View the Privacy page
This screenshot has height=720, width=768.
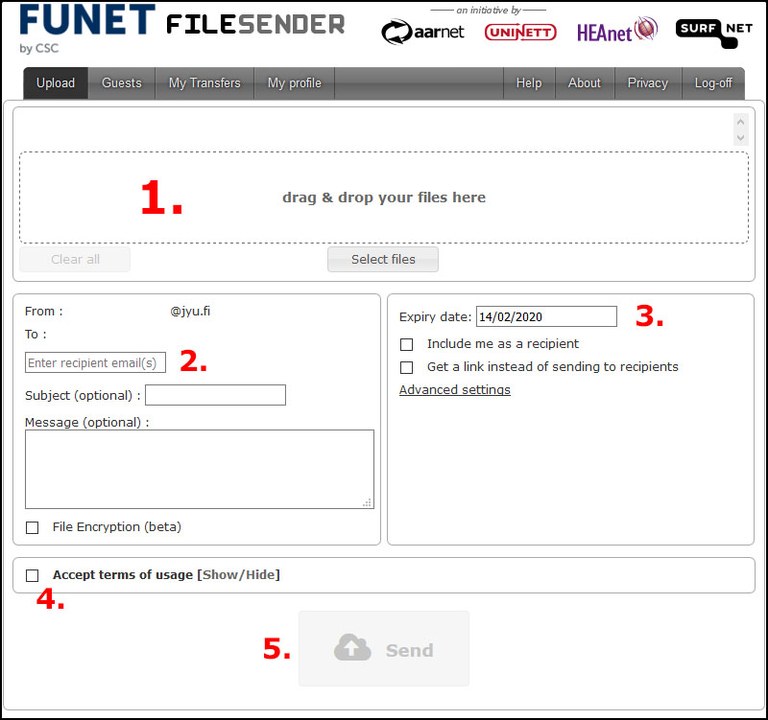648,83
